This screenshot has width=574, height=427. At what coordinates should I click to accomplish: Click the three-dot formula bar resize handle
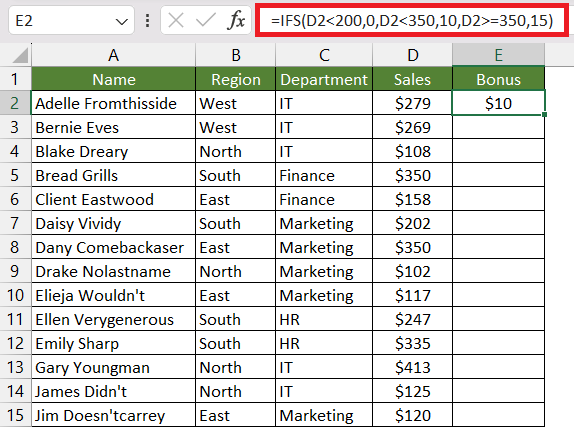click(x=147, y=21)
